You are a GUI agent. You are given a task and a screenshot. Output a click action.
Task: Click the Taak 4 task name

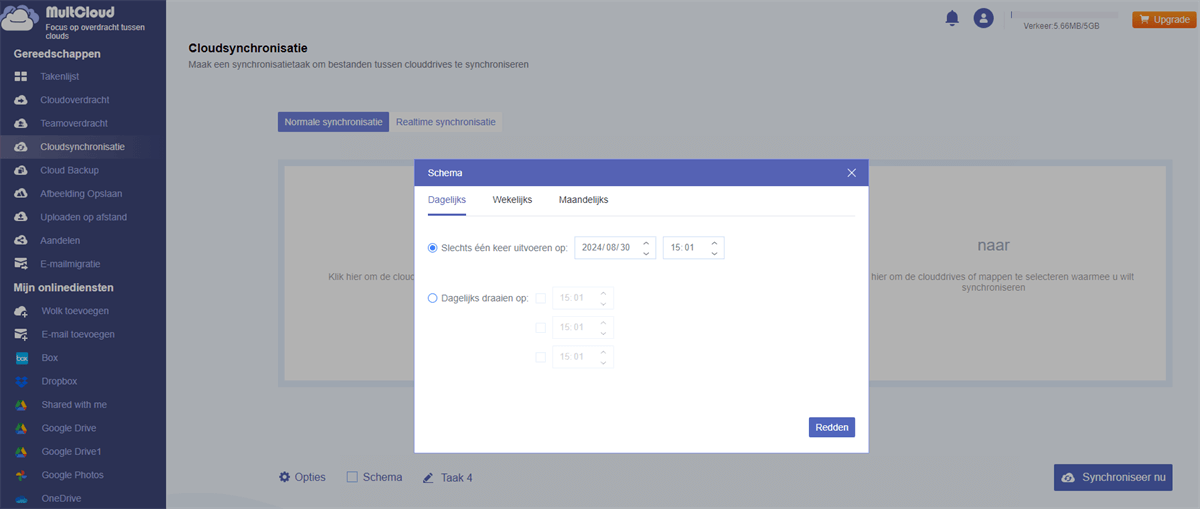click(x=457, y=478)
